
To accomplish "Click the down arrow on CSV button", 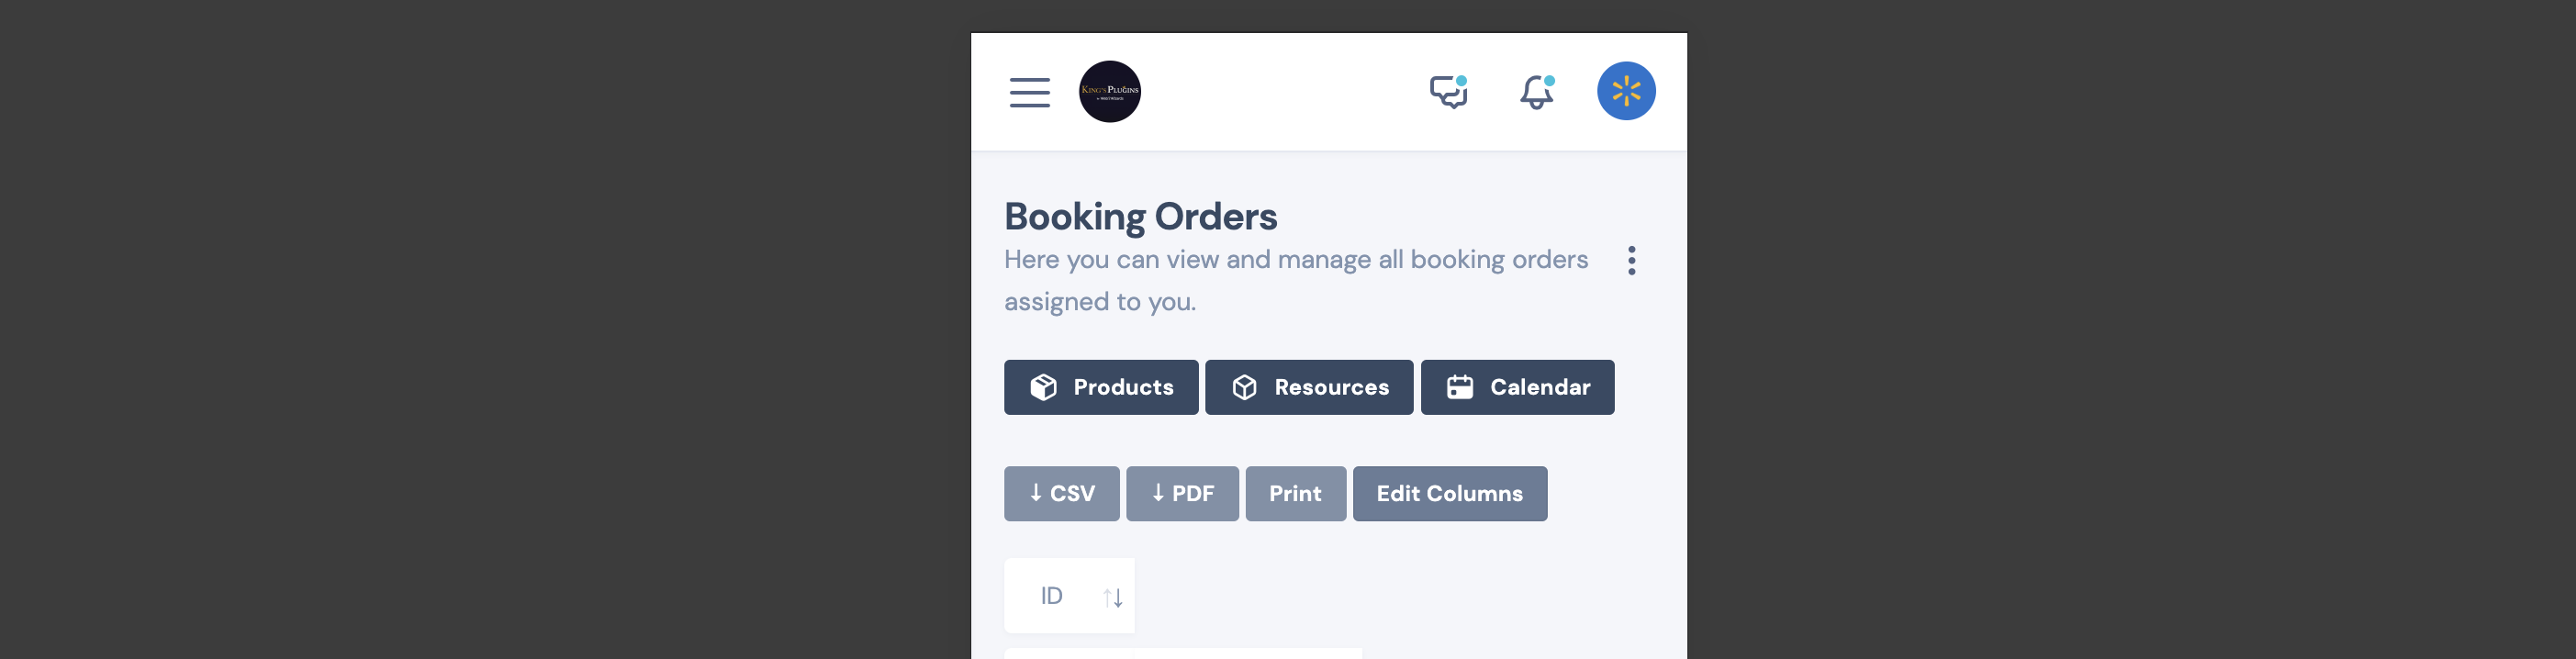I will tap(1035, 492).
